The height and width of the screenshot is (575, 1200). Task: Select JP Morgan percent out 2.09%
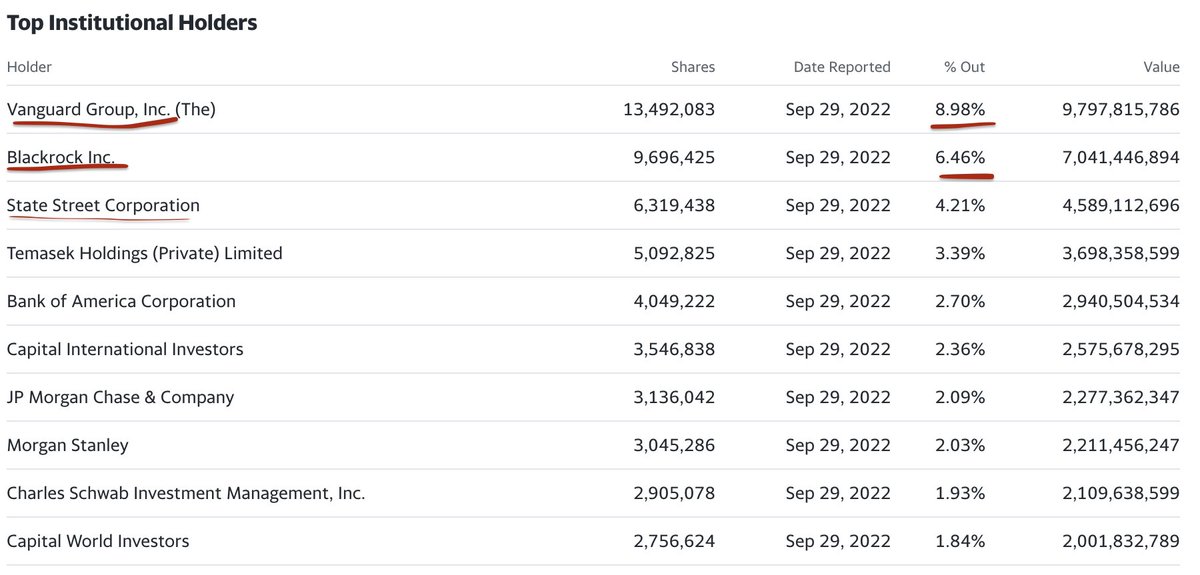[x=960, y=397]
